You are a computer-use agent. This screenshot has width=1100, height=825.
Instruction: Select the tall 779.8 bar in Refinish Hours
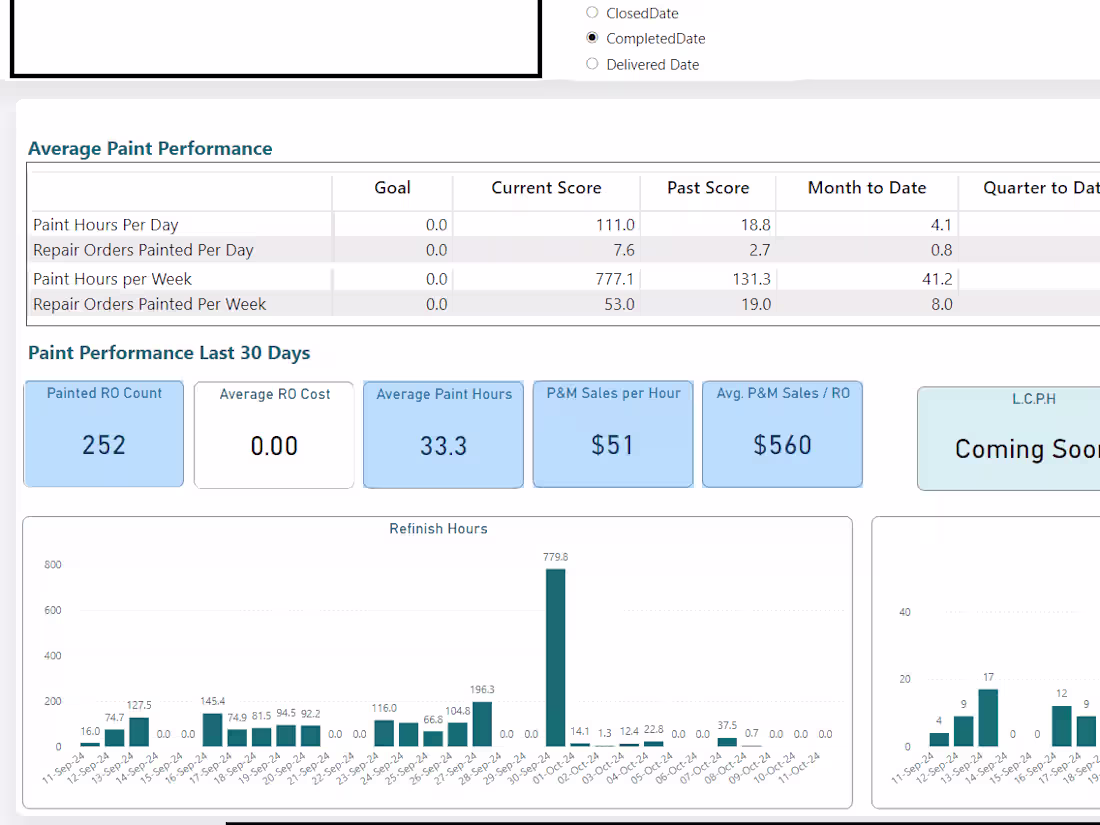click(x=556, y=655)
